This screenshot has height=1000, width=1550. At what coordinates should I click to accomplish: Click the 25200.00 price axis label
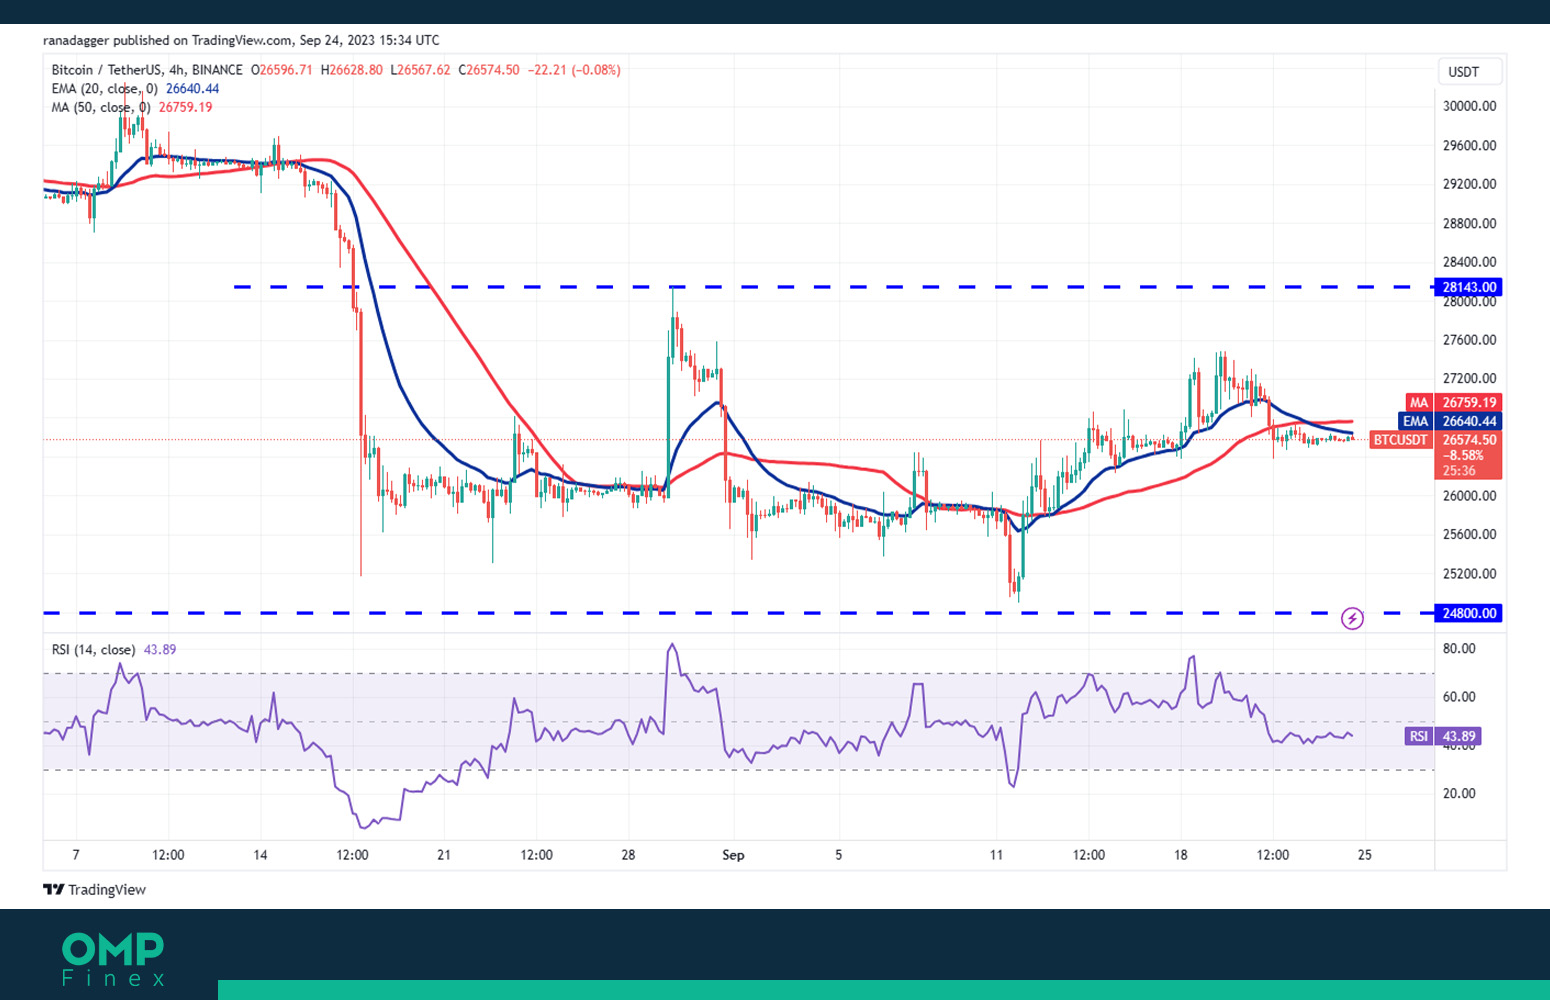coord(1469,574)
